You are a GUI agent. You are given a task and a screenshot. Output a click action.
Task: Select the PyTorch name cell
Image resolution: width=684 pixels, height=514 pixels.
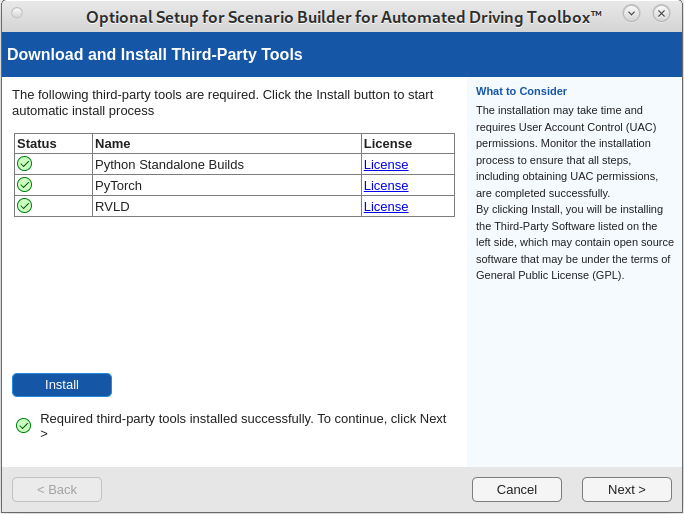point(119,185)
